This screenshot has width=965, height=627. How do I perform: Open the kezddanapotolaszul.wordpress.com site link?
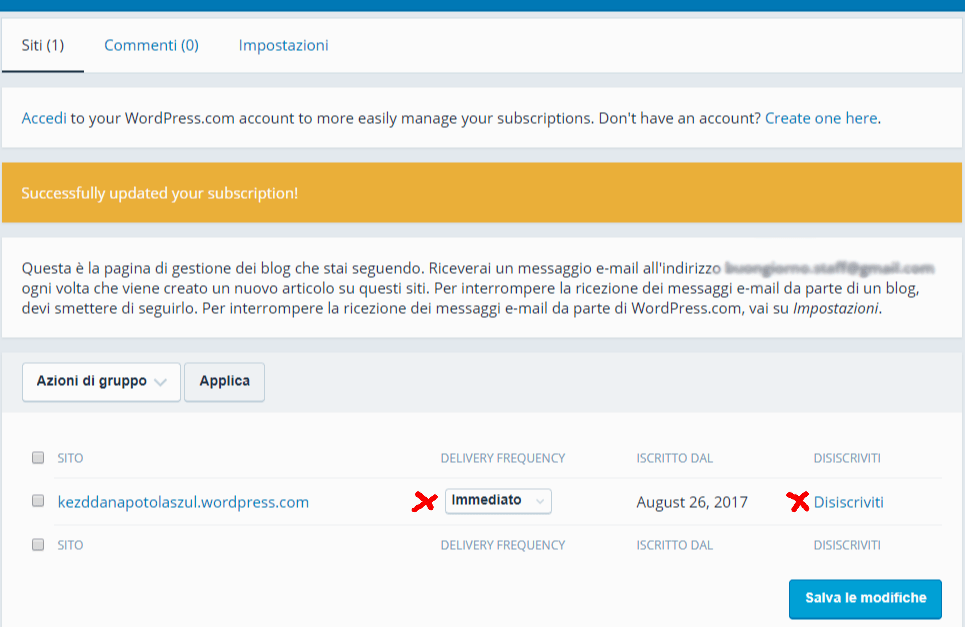pos(183,502)
